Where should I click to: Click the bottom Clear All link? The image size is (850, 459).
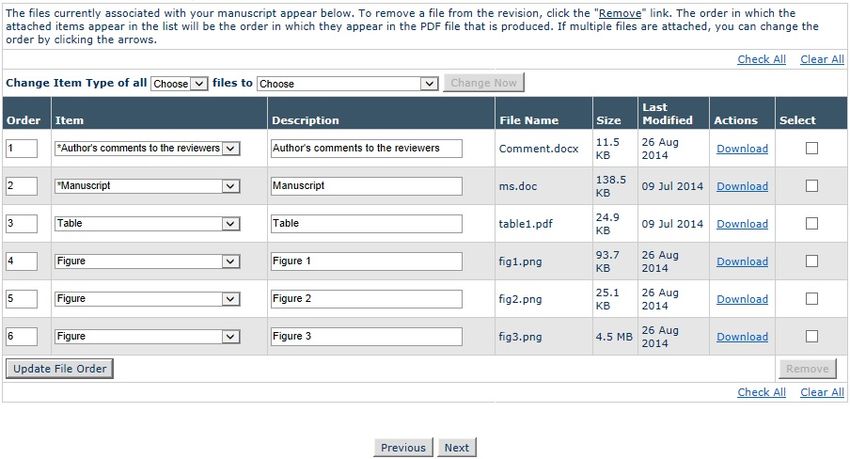click(822, 392)
